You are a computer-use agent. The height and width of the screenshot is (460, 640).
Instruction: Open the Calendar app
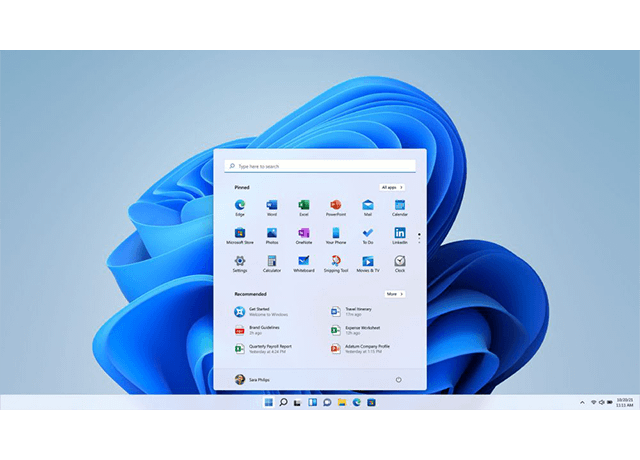click(x=400, y=207)
